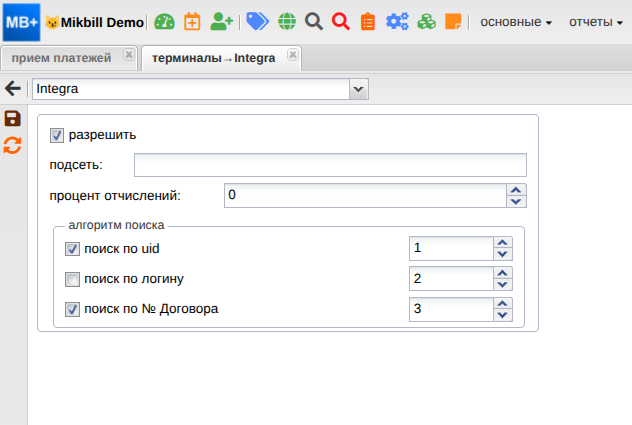Reload with the orange refresh icon

click(12, 146)
